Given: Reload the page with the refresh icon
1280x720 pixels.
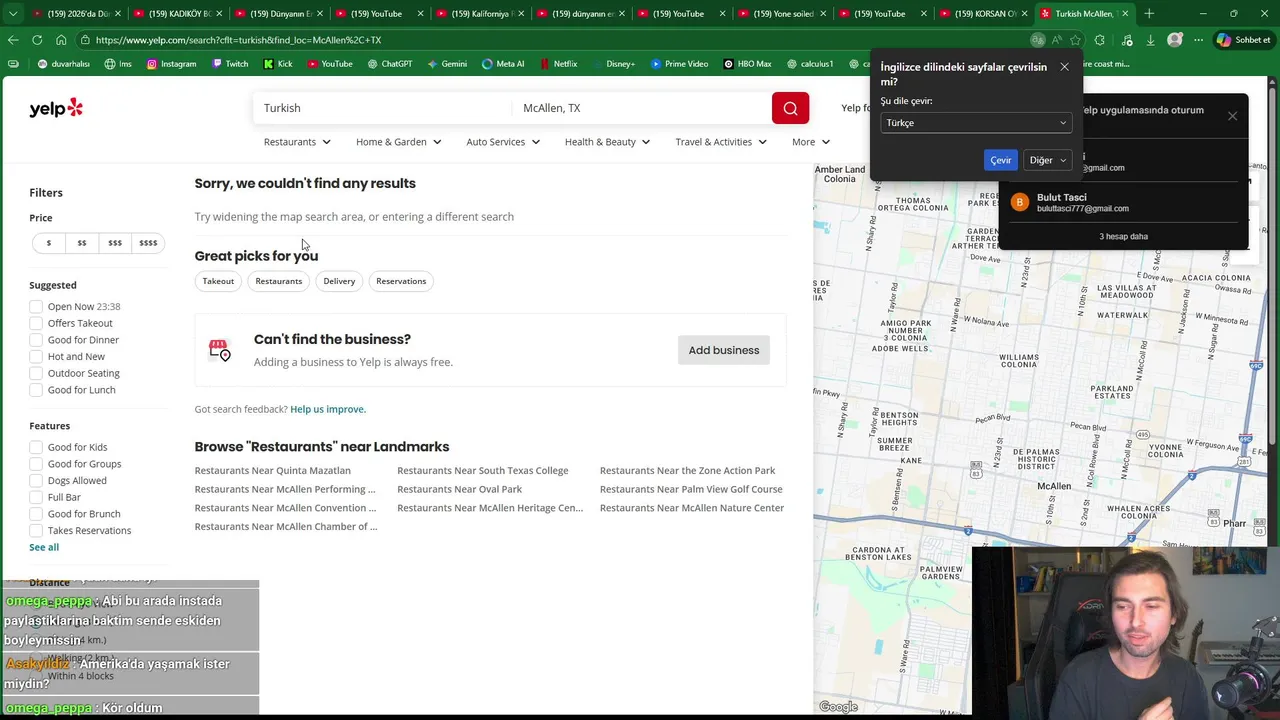Looking at the screenshot, I should click(37, 40).
